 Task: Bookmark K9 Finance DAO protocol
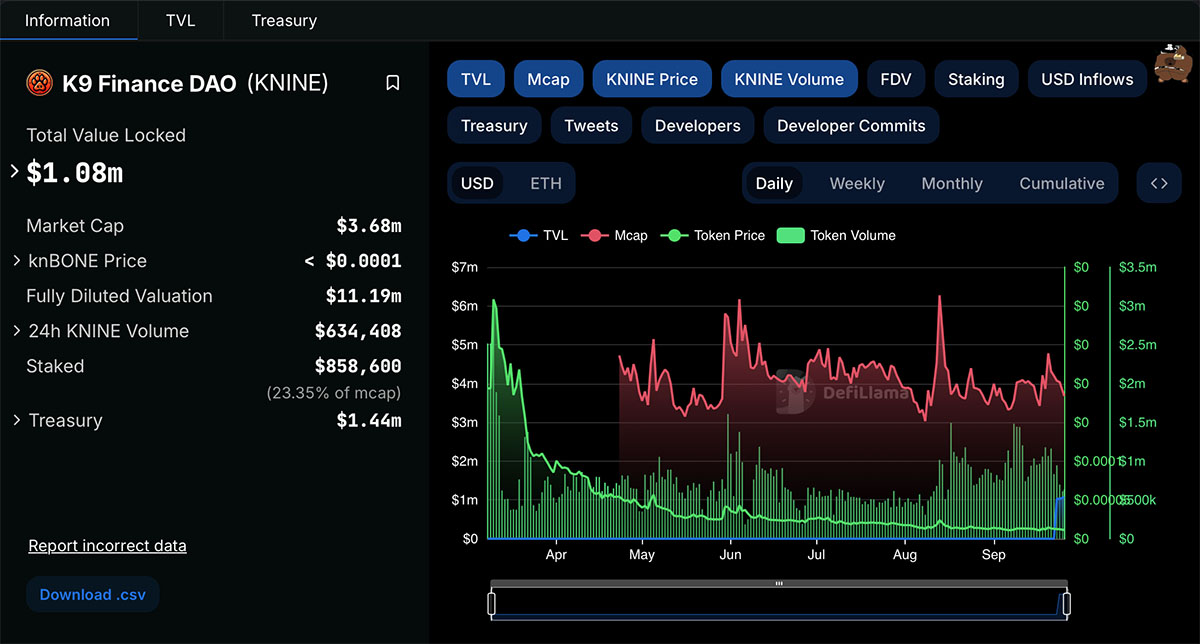(393, 83)
